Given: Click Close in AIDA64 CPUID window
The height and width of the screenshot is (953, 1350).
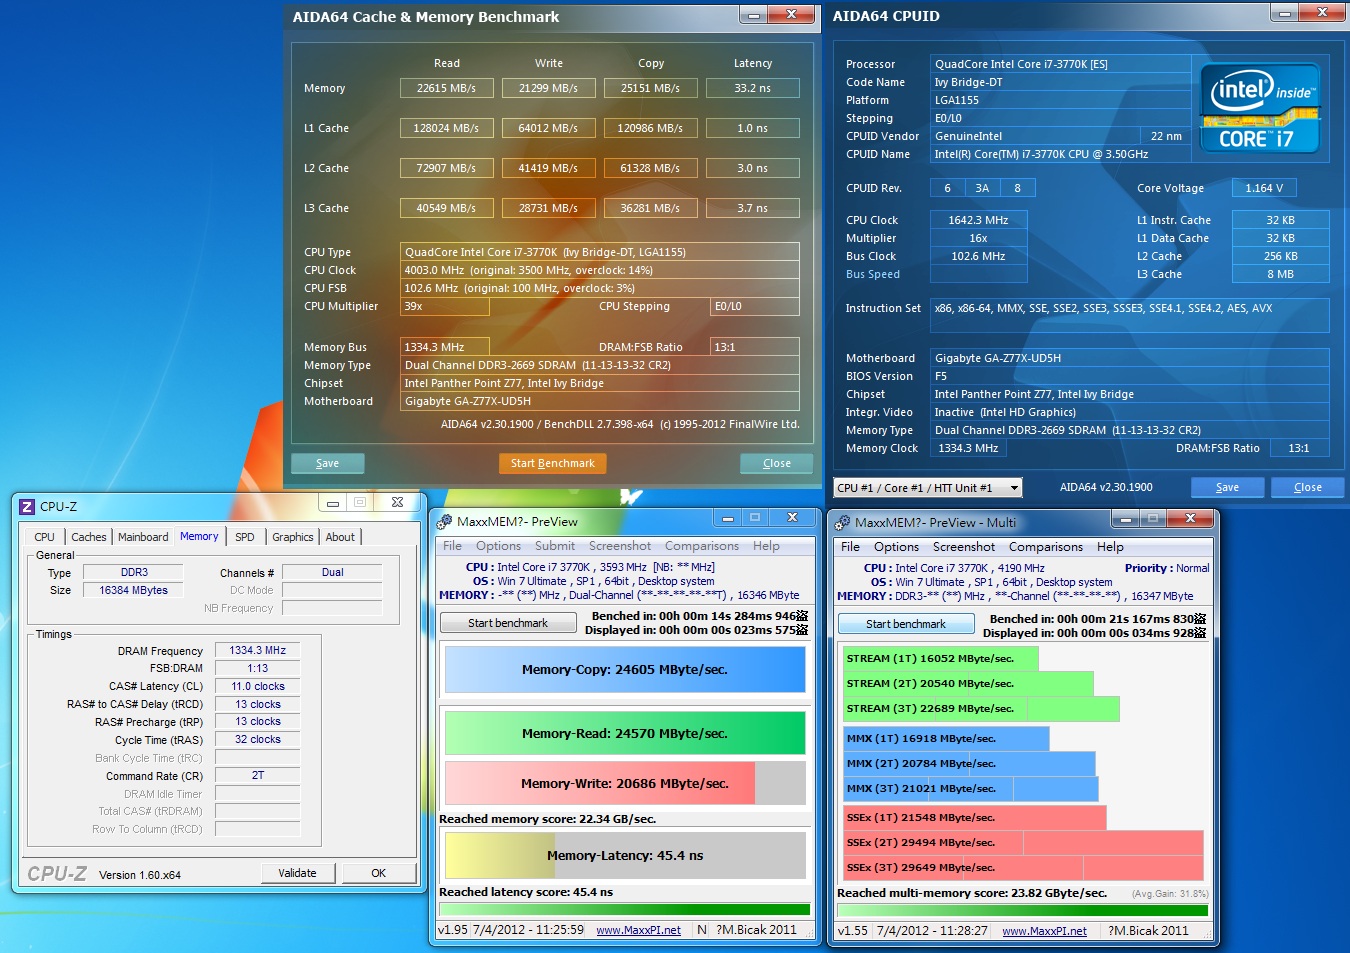Looking at the screenshot, I should pyautogui.click(x=1307, y=487).
